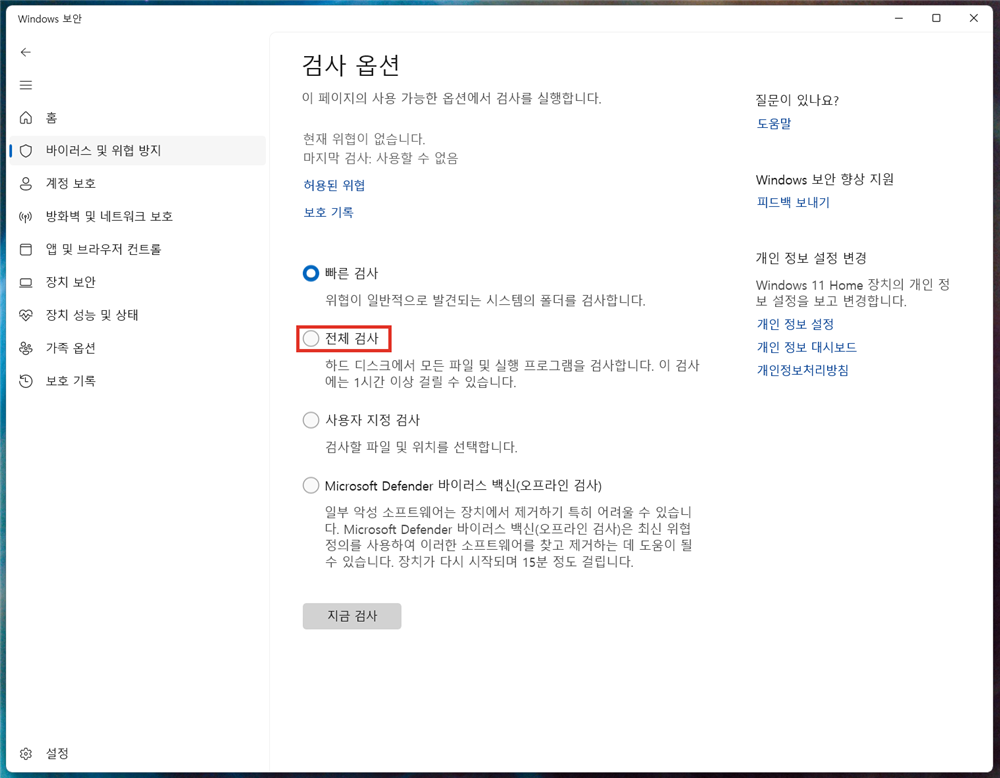Open the 보호 기록 link under scan status
The width and height of the screenshot is (1000, 778).
[328, 212]
